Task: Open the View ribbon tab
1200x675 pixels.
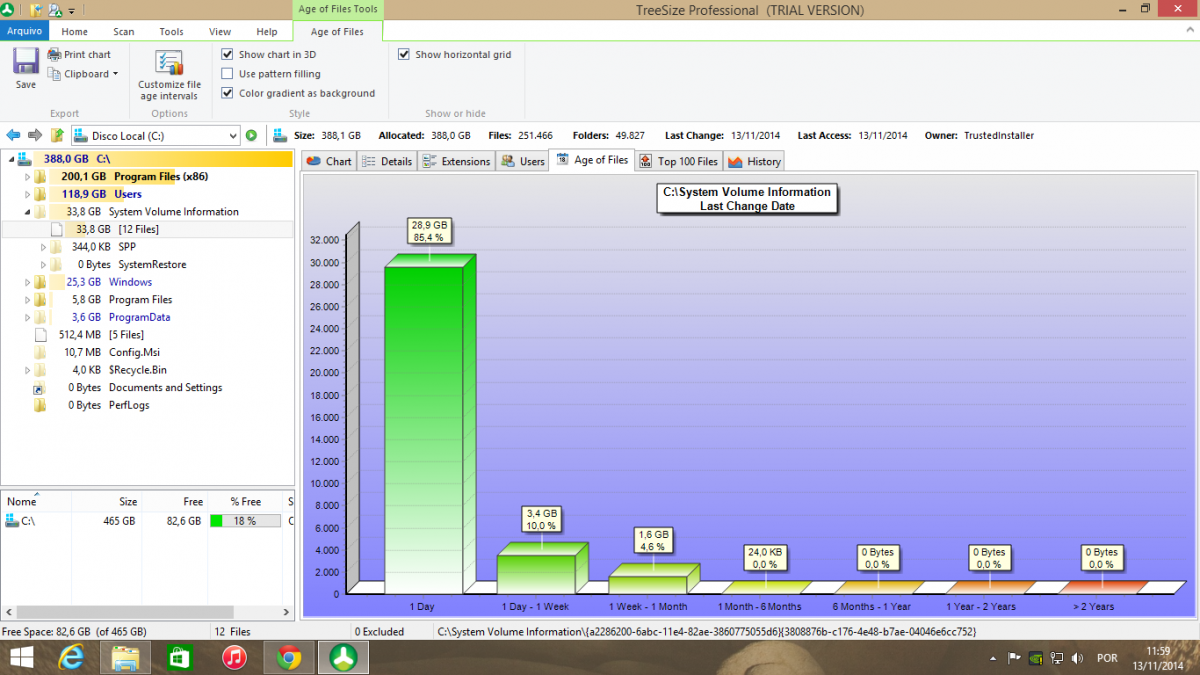Action: (x=220, y=32)
